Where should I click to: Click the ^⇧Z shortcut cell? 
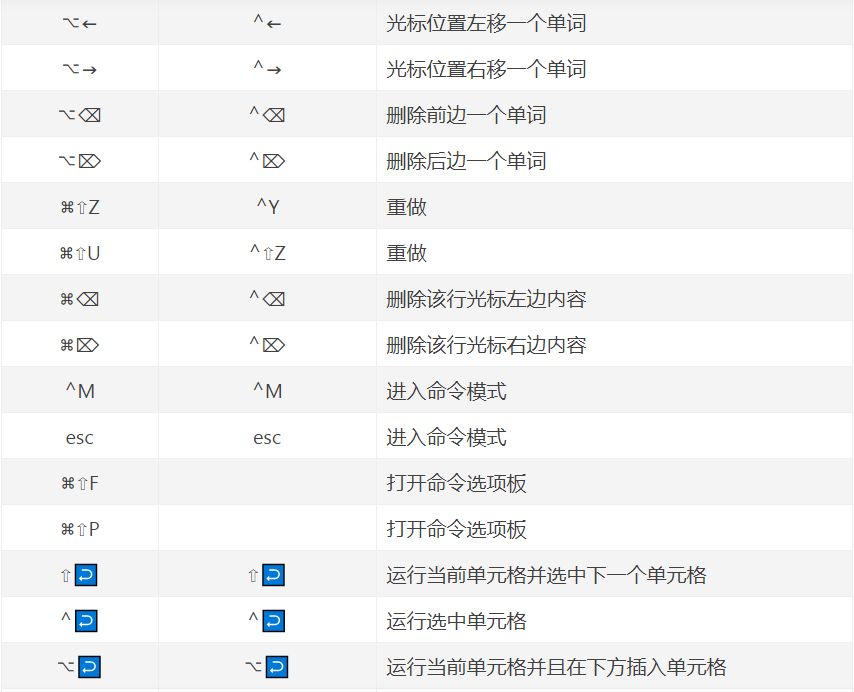pyautogui.click(x=267, y=253)
